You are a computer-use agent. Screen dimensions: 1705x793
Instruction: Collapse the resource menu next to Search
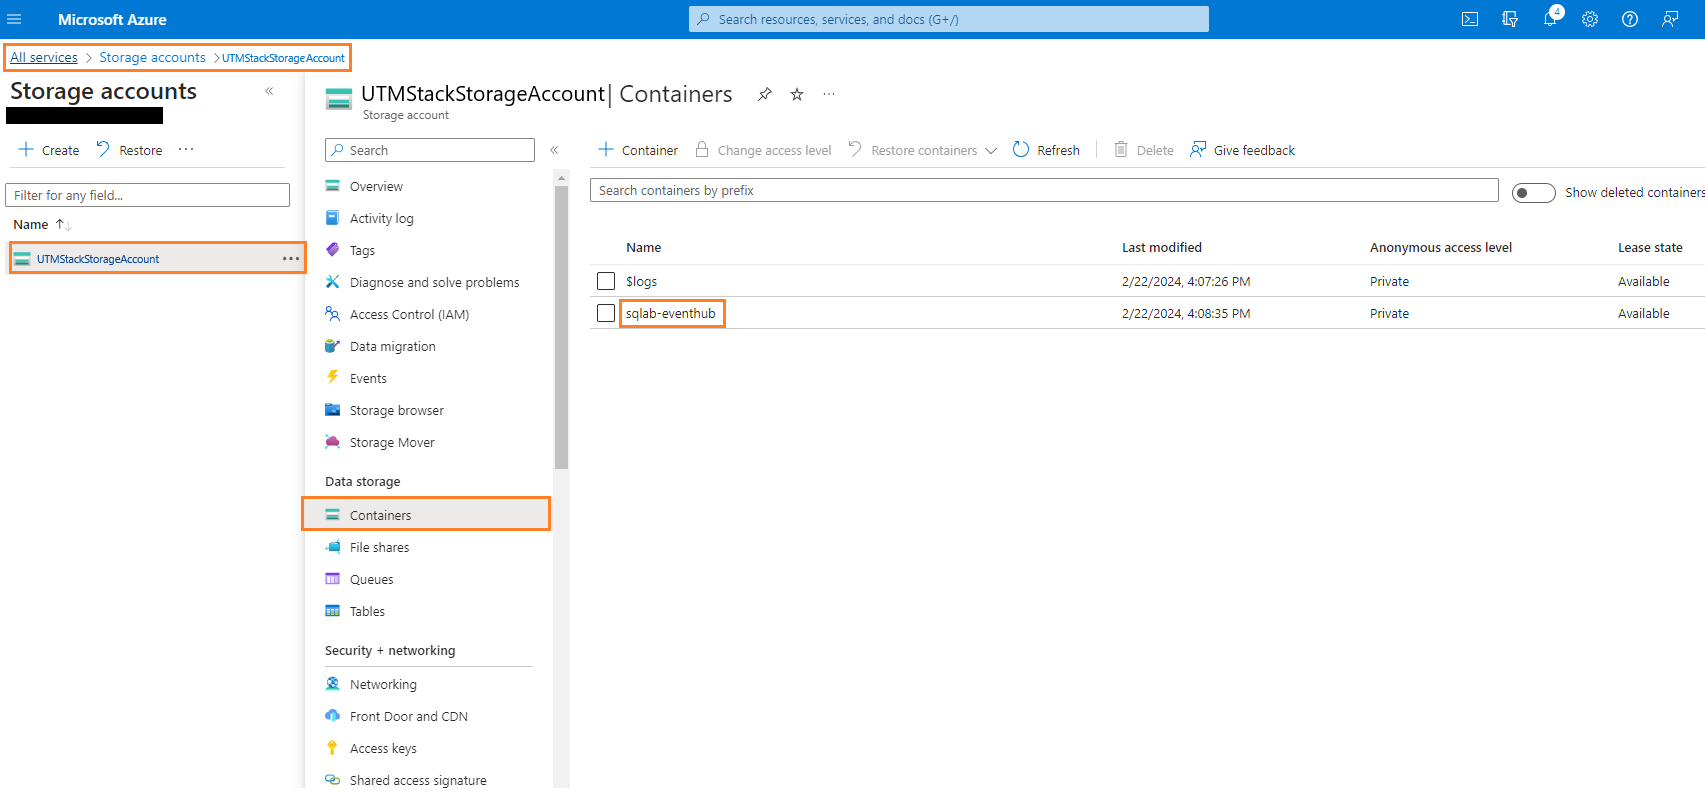(554, 150)
